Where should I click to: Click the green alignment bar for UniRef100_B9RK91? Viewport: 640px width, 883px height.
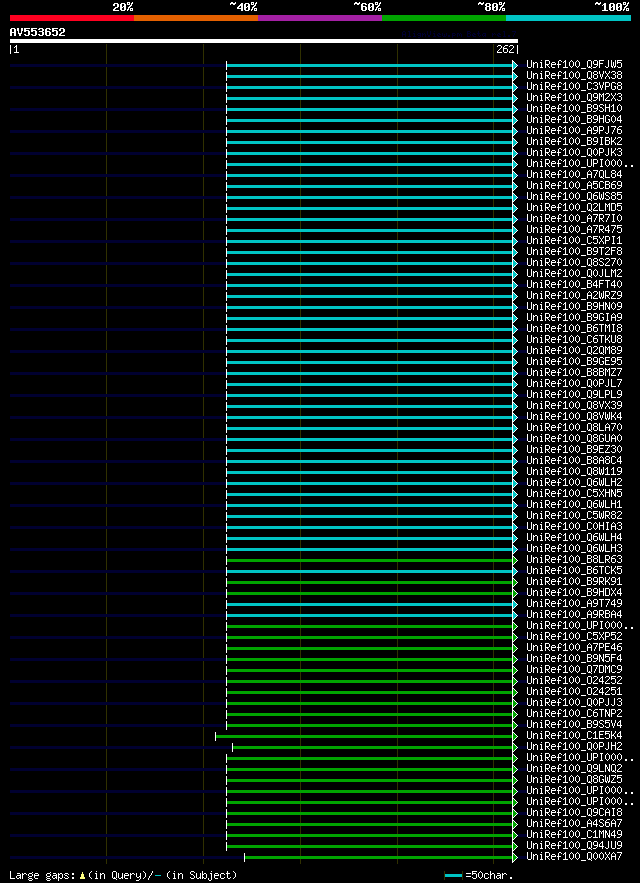click(370, 582)
